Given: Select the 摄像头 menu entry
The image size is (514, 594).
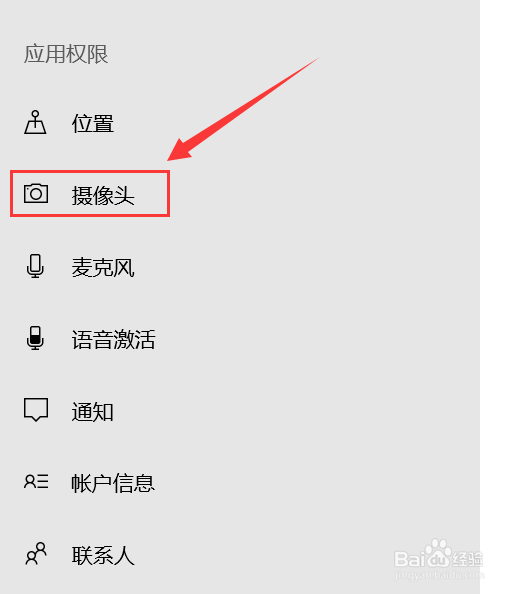Looking at the screenshot, I should tap(90, 194).
